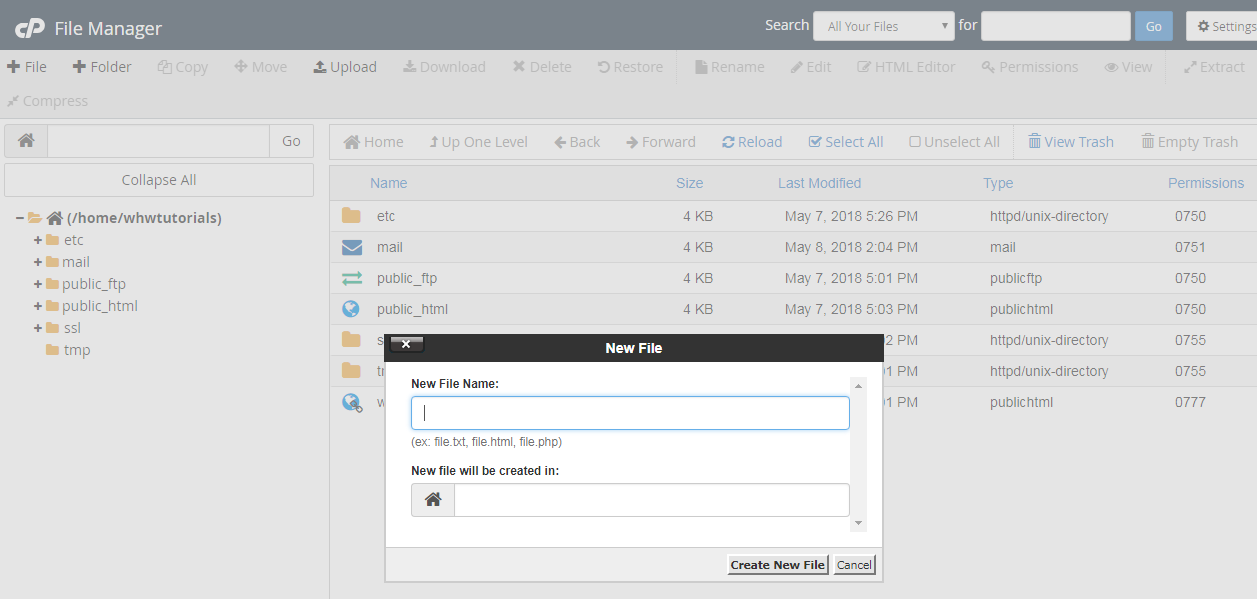Create a new folder with the Folder icon
The height and width of the screenshot is (599, 1257).
(101, 66)
